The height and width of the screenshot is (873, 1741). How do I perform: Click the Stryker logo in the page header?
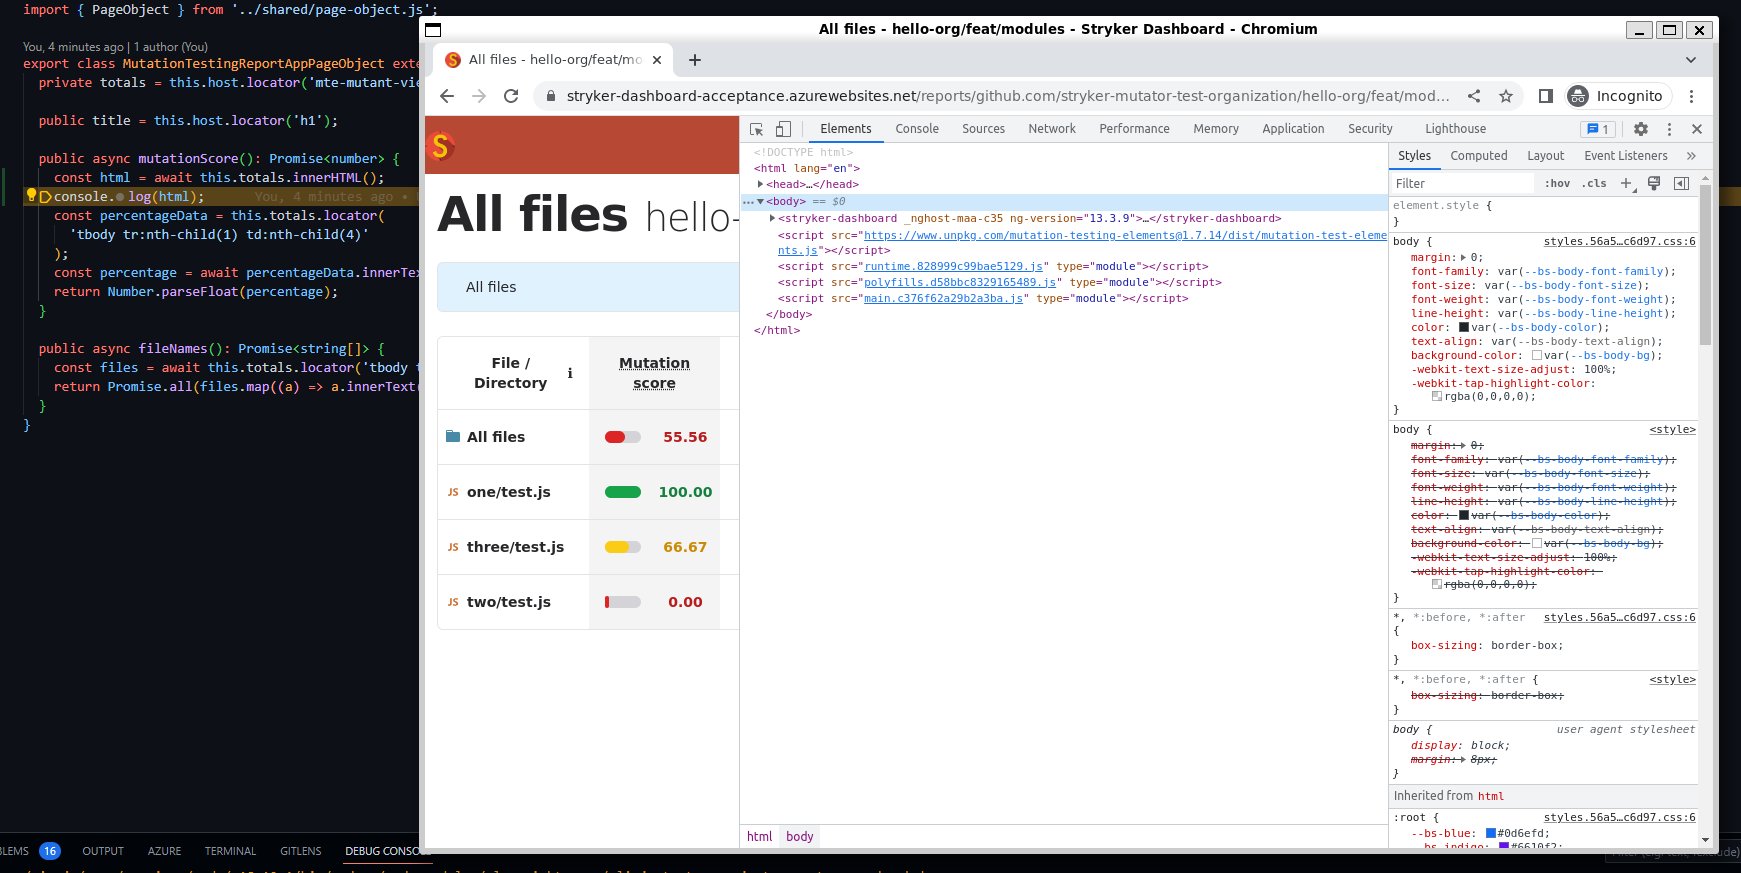click(x=441, y=146)
